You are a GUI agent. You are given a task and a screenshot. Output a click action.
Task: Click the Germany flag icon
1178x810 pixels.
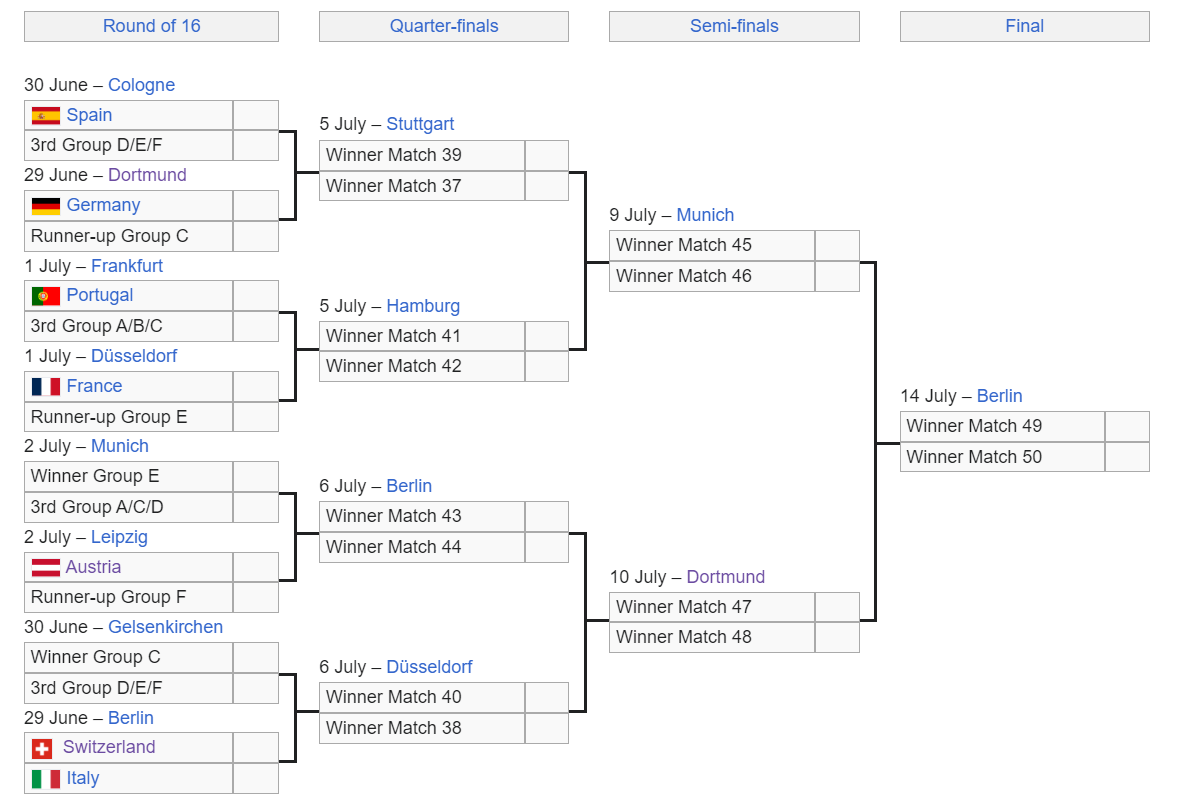[x=46, y=206]
